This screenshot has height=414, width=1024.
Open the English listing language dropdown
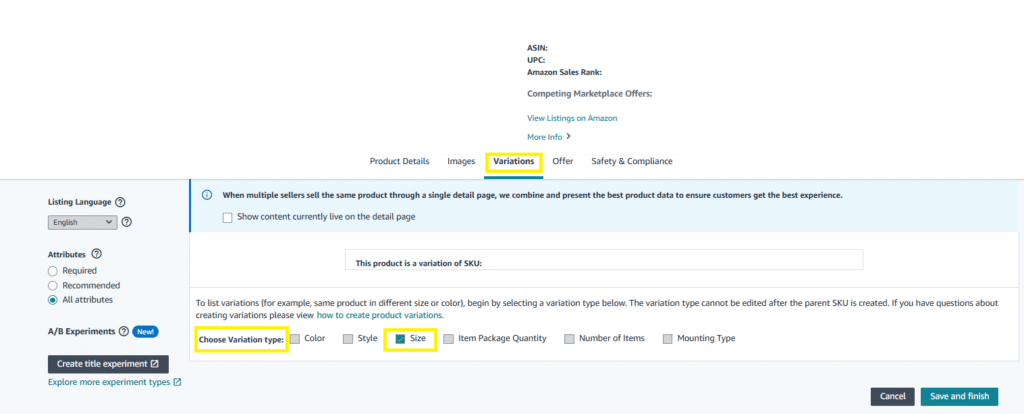(82, 222)
